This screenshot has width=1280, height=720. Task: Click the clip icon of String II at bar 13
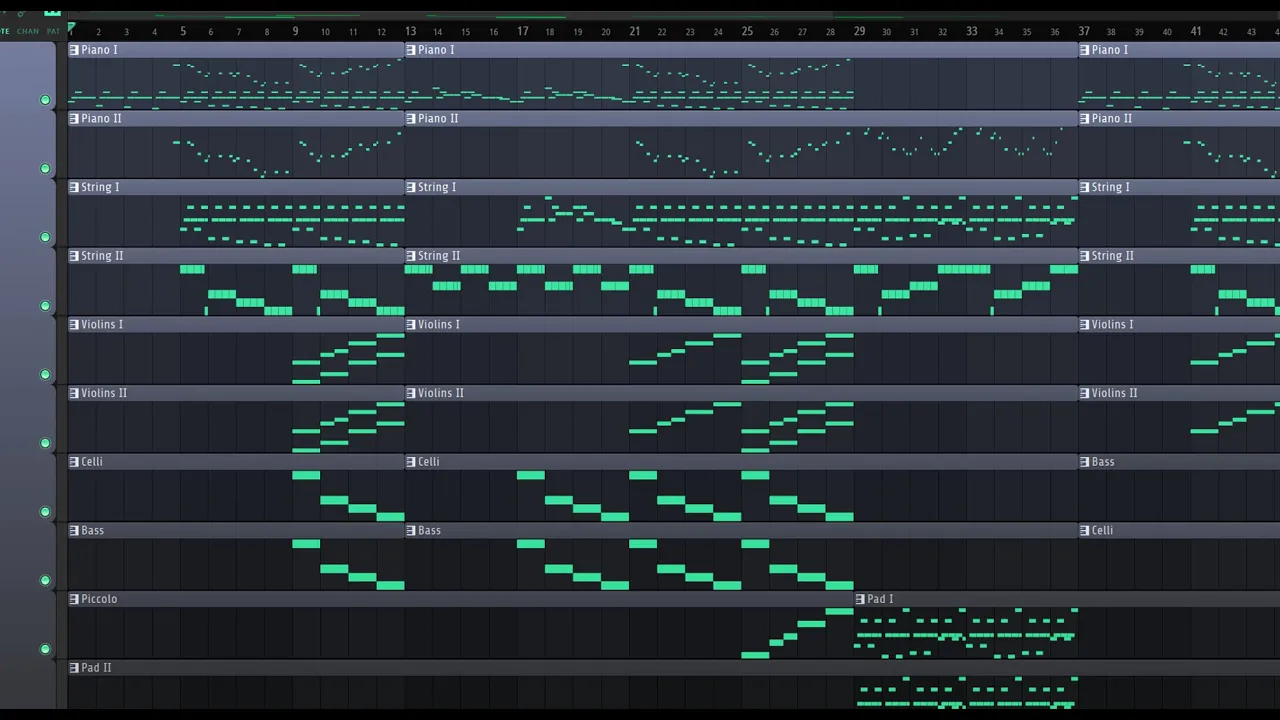pyautogui.click(x=411, y=256)
